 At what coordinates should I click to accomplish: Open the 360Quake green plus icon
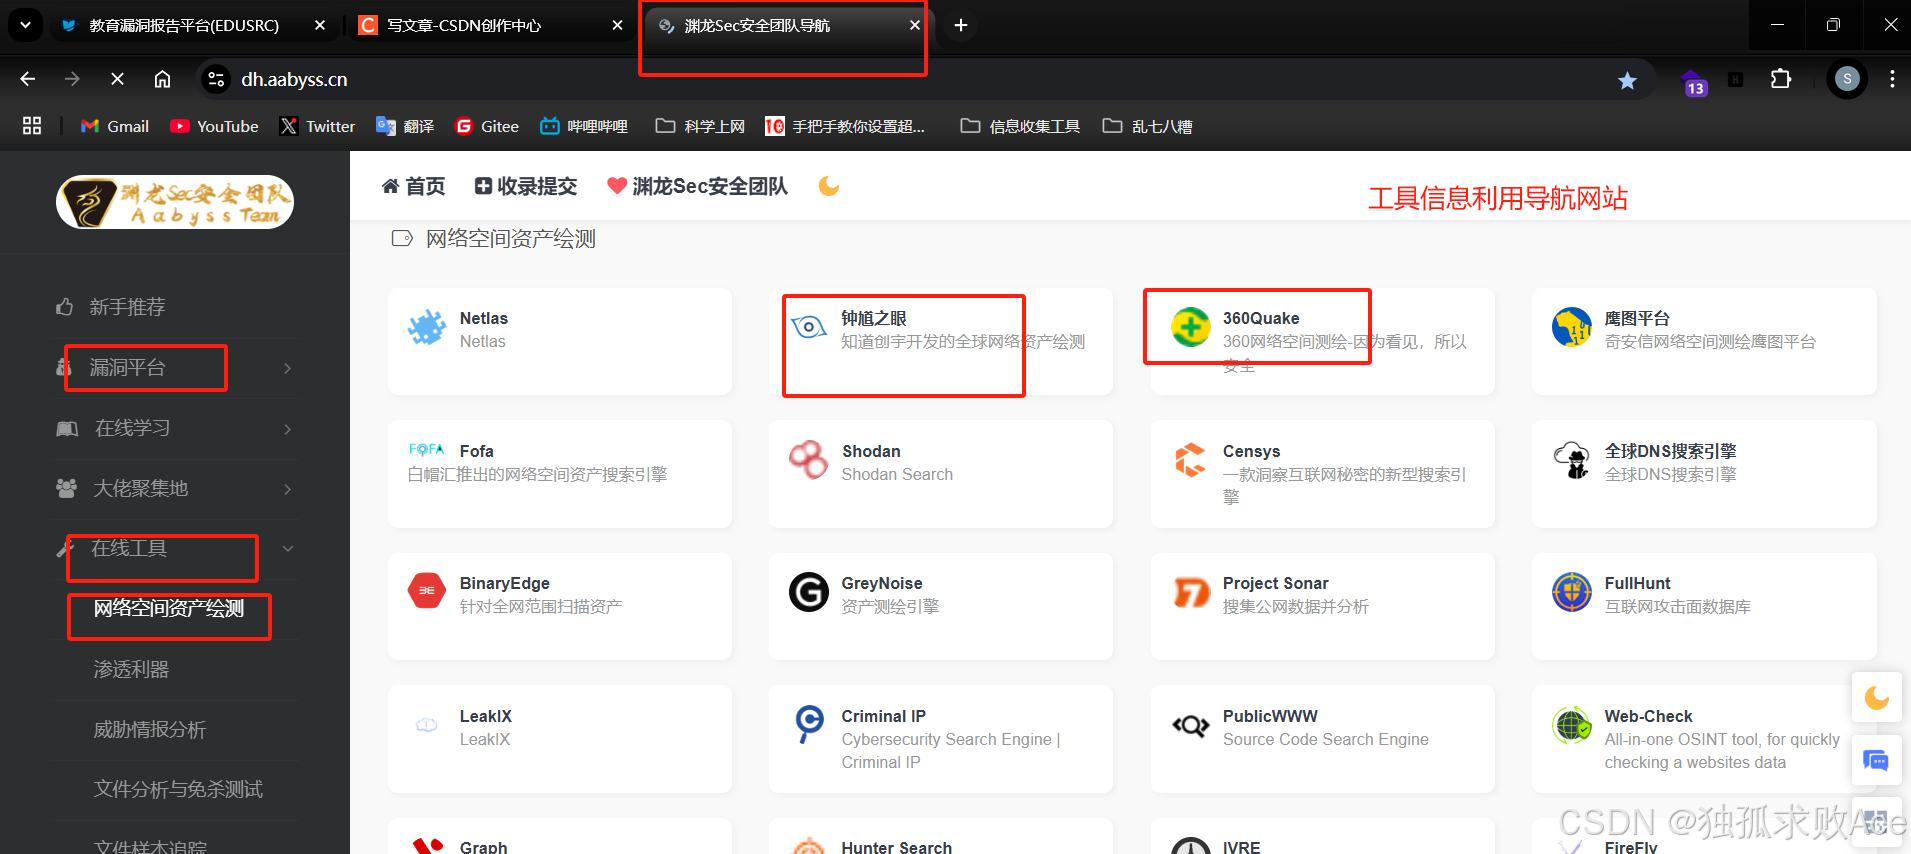(1190, 327)
